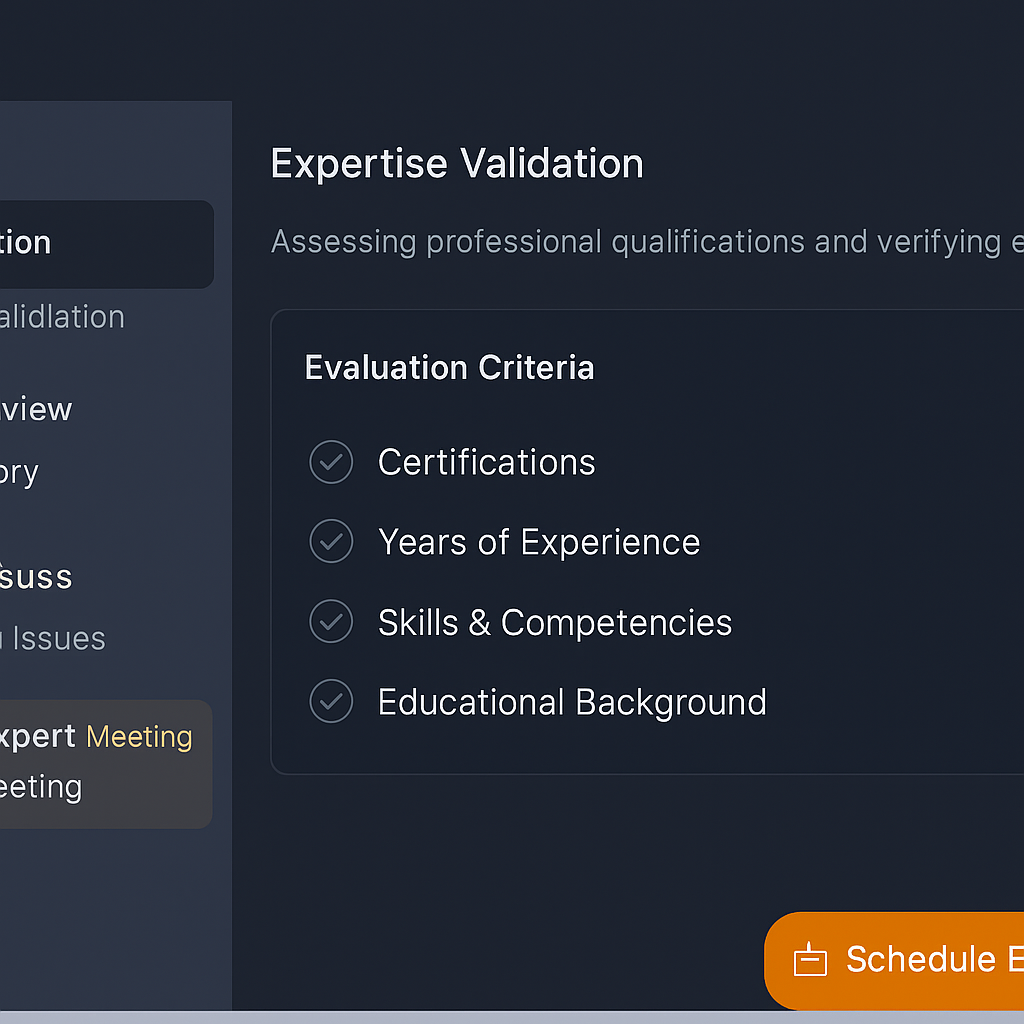The width and height of the screenshot is (1024, 1024).
Task: Select the sidebar item ending in "suss"
Action: (x=36, y=577)
